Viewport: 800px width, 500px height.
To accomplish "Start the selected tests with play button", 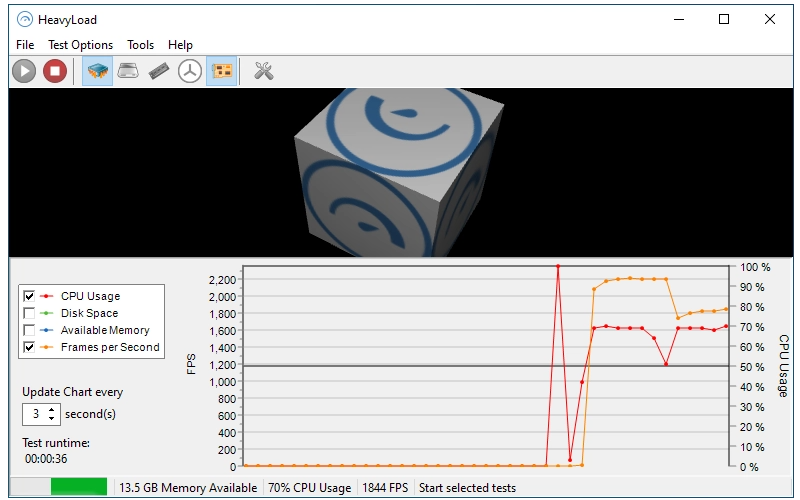I will (24, 71).
